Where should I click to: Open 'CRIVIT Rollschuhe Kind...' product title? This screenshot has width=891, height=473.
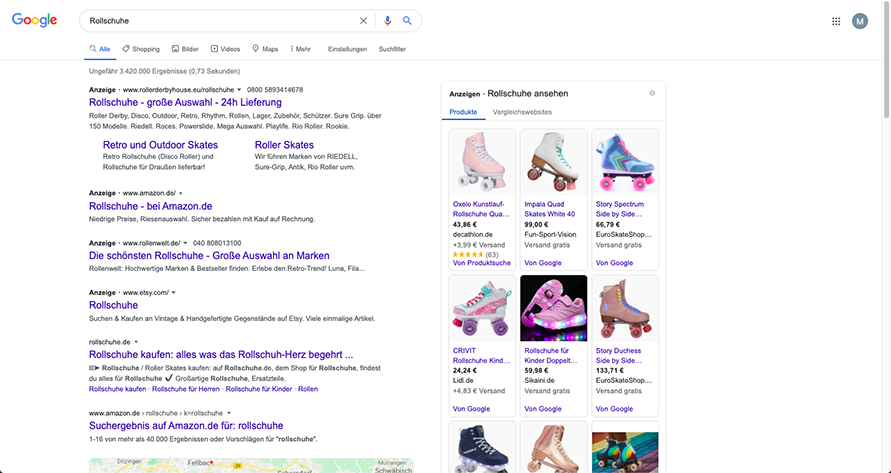pyautogui.click(x=481, y=356)
